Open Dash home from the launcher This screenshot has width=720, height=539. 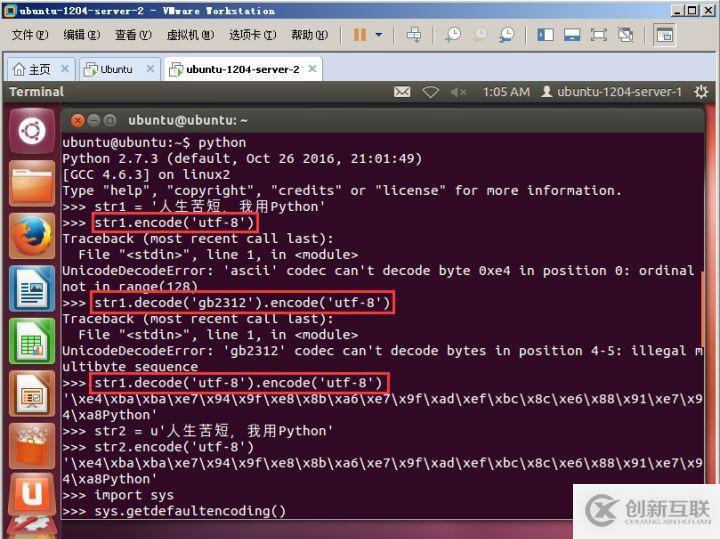pos(32,131)
